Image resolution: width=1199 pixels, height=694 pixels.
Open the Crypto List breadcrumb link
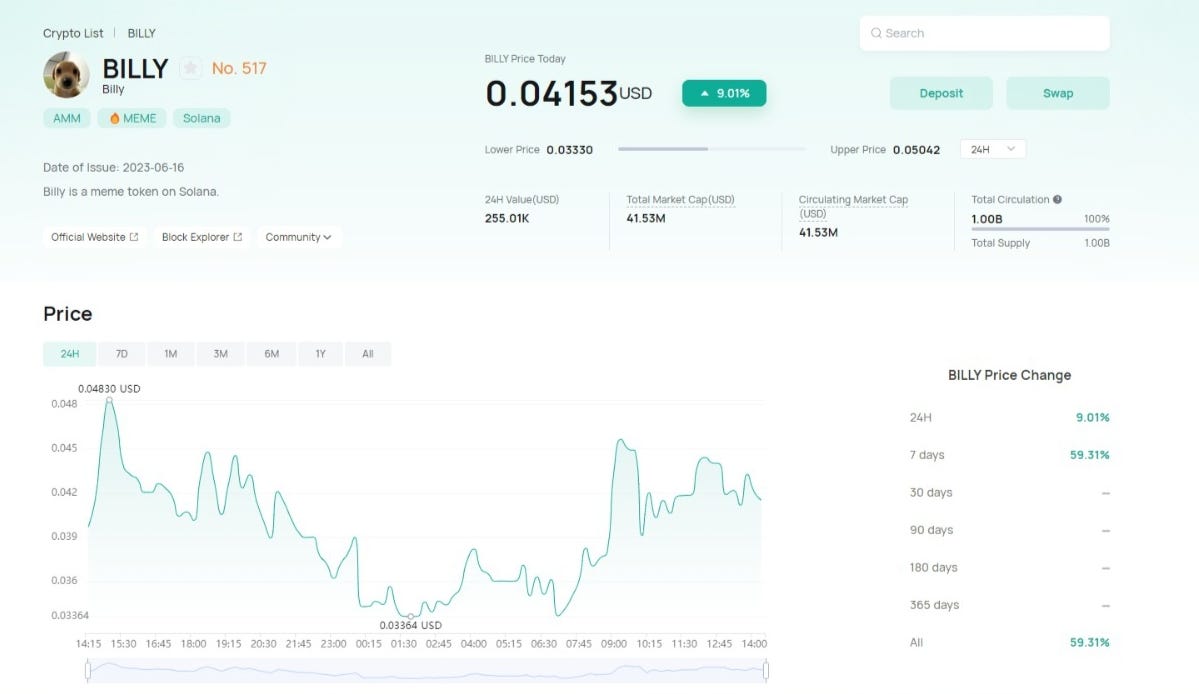tap(73, 33)
